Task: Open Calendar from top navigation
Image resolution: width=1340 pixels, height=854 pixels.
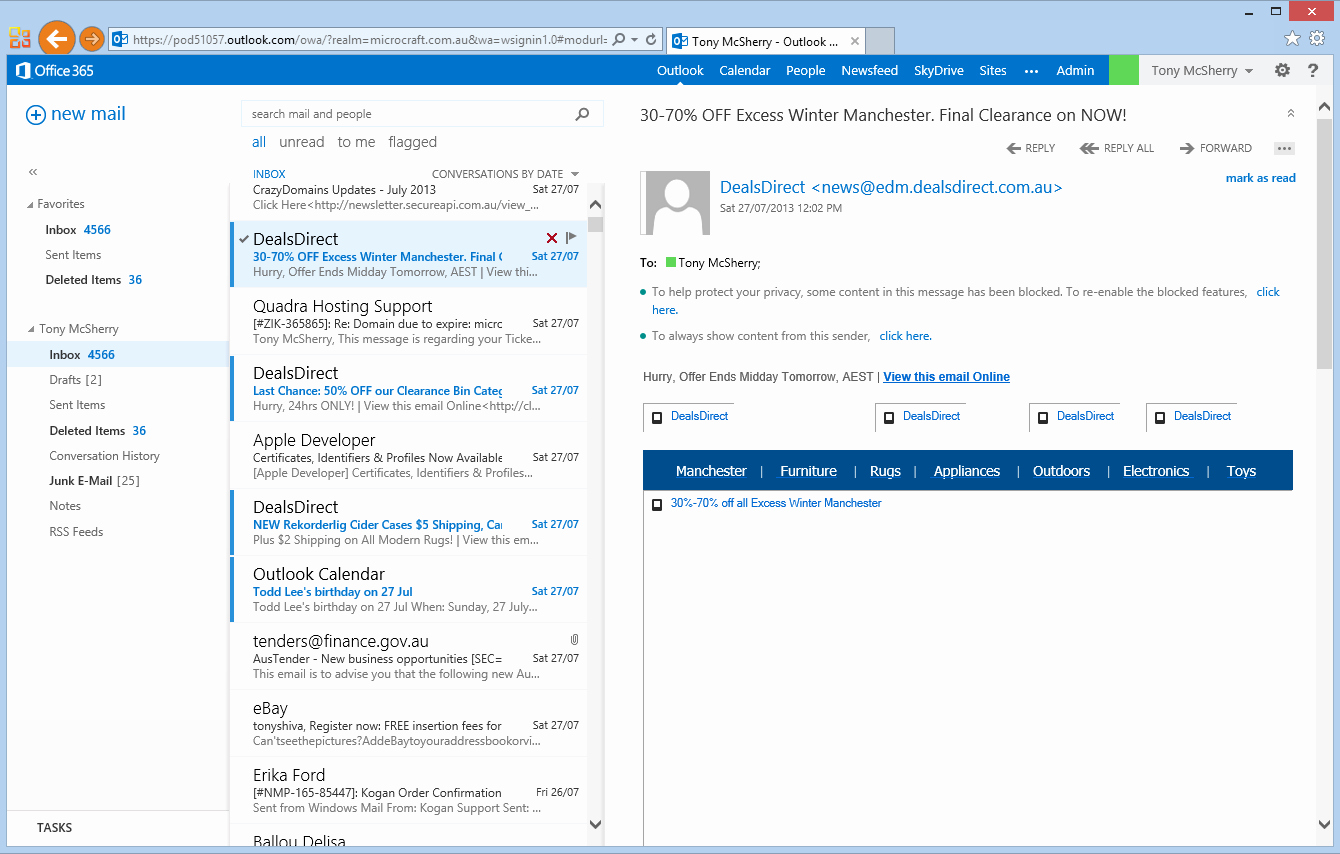Action: tap(745, 70)
